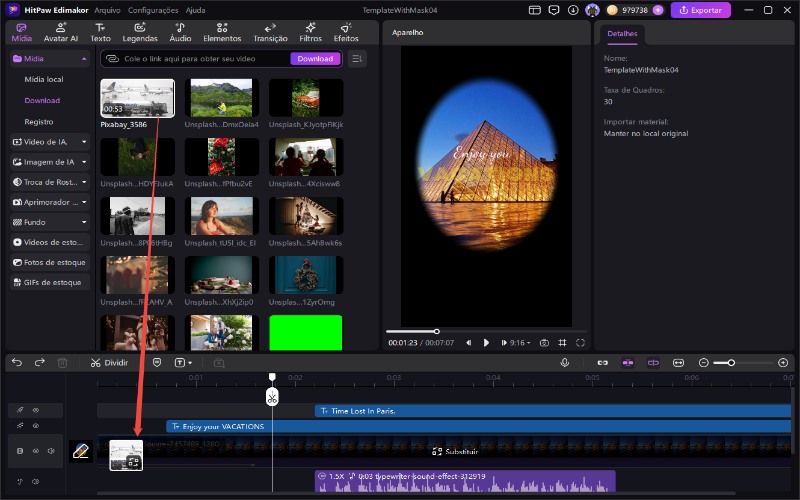
Task: Click the undo arrow in timeline toolbar
Action: [15, 362]
